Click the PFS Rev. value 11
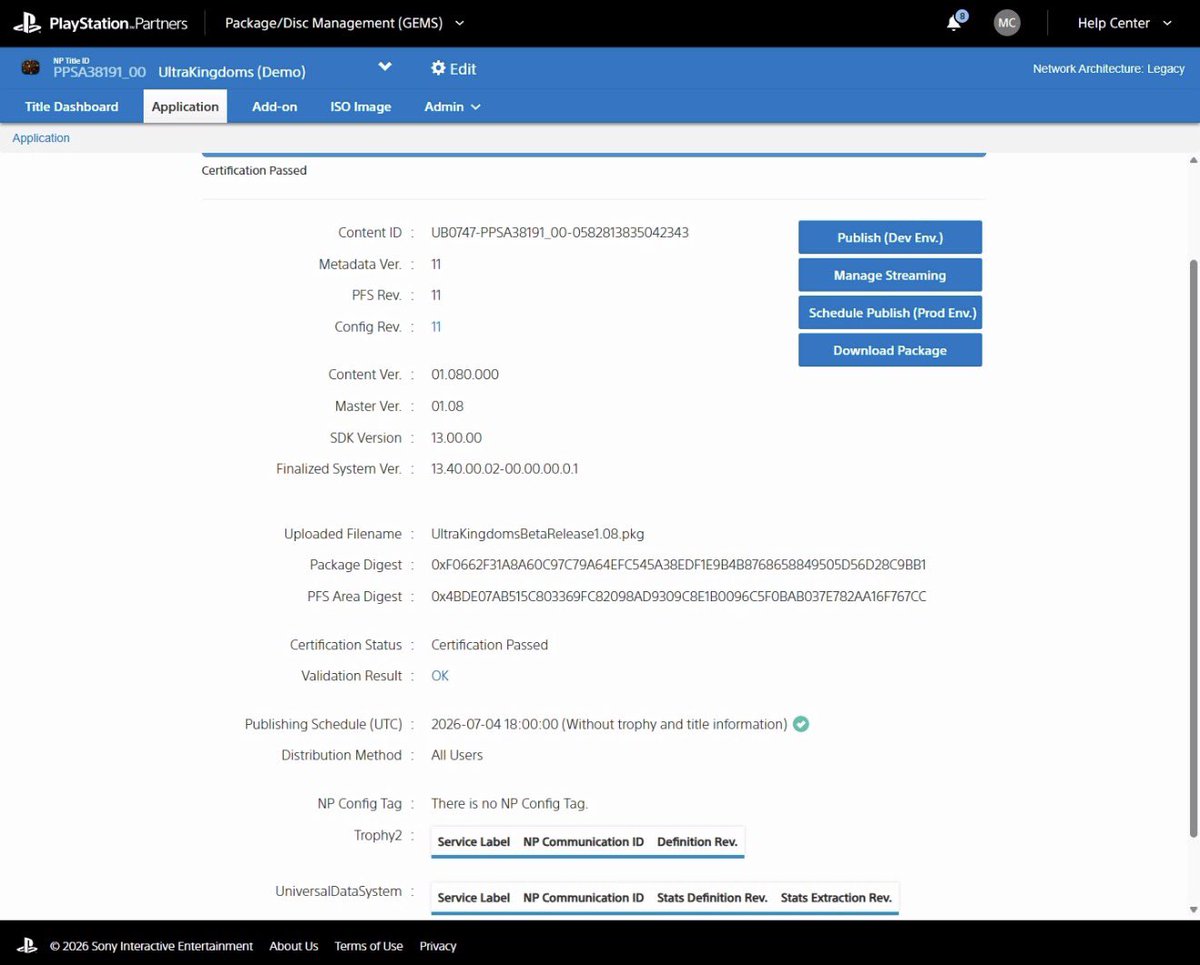The image size is (1200, 965). (x=436, y=296)
